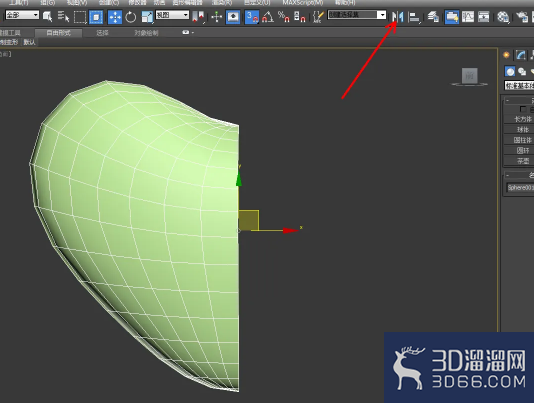Toggle Keyboard Shortcut Override icon

click(233, 17)
